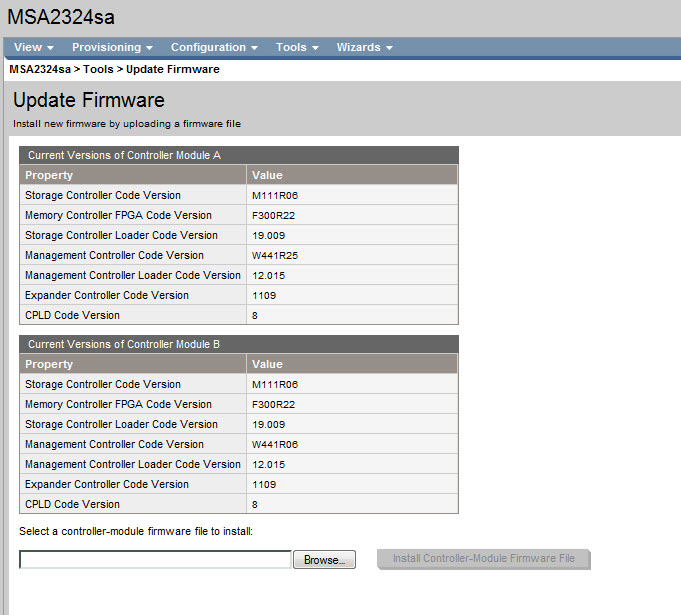Select Module A value M111R06
681x615 pixels.
[x=275, y=195]
